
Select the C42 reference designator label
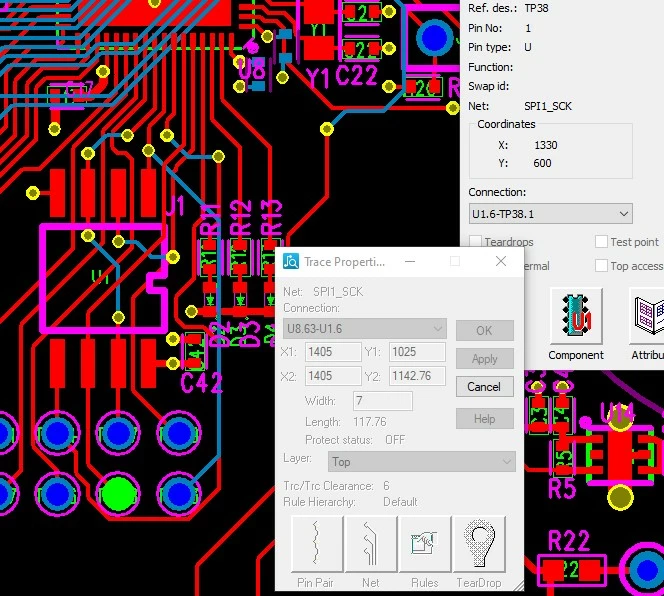pyautogui.click(x=201, y=383)
